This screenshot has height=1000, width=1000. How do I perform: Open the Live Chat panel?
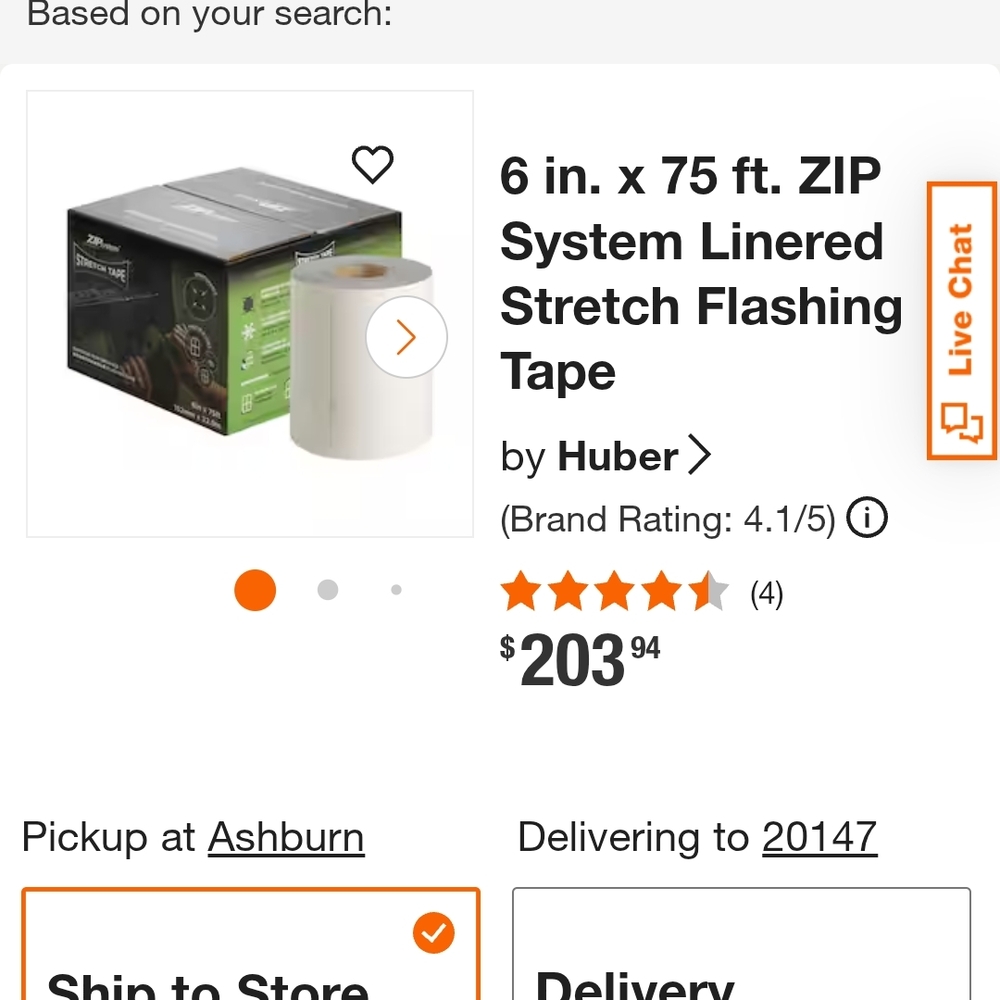(962, 320)
